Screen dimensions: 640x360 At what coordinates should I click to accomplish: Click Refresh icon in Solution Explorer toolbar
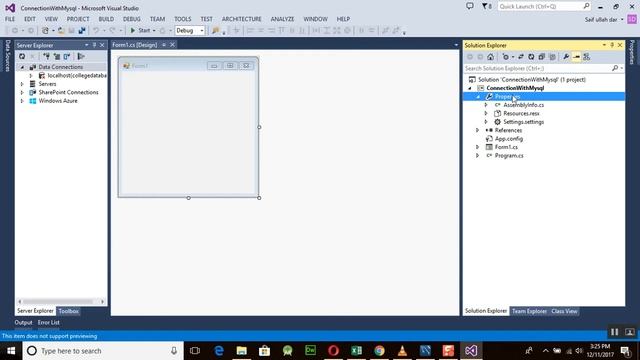point(531,57)
